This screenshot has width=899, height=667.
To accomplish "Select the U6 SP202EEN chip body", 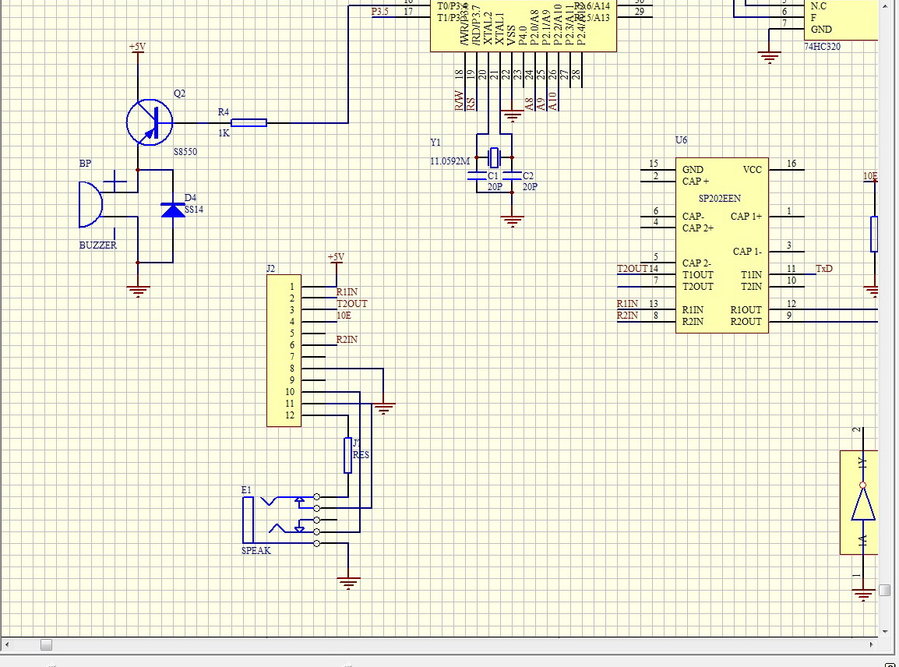I will pyautogui.click(x=721, y=246).
